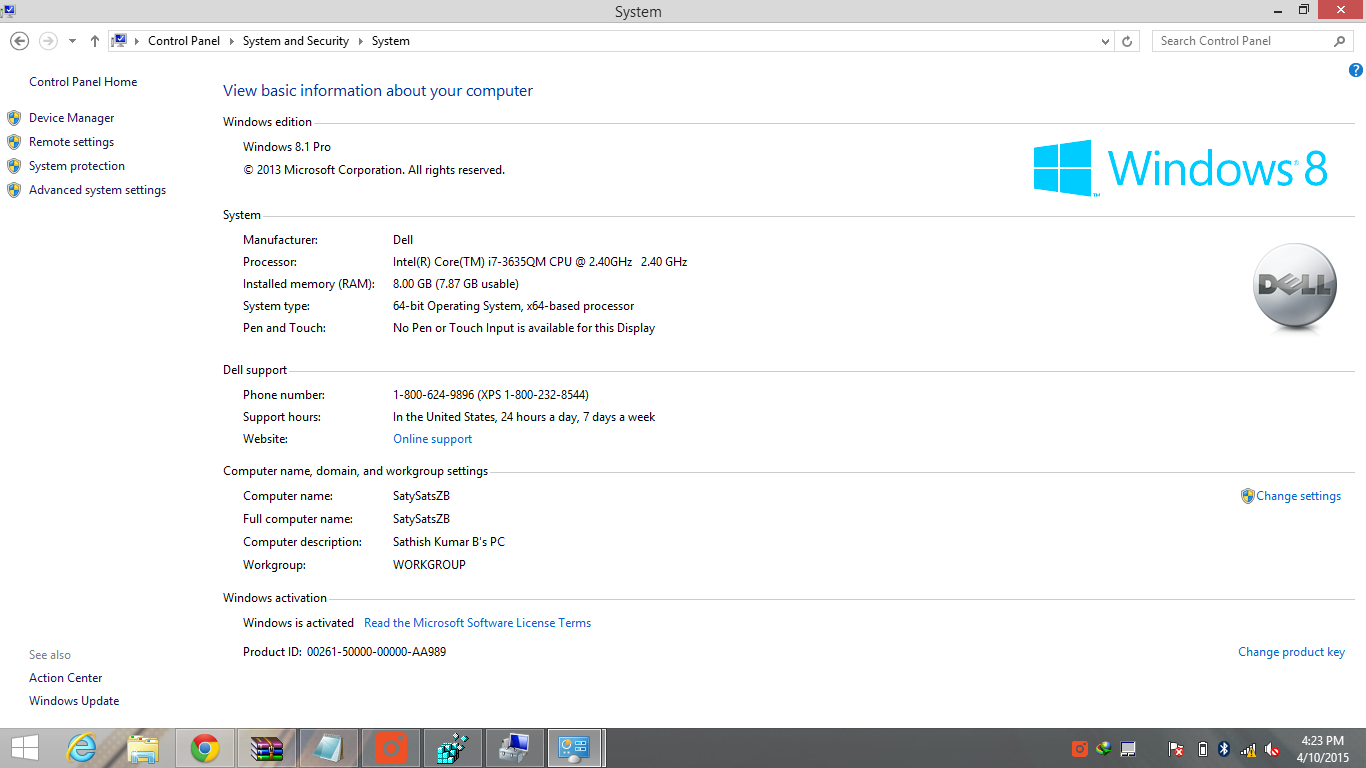The height and width of the screenshot is (768, 1366).
Task: Read the Microsoft Software License Terms
Action: tap(477, 623)
